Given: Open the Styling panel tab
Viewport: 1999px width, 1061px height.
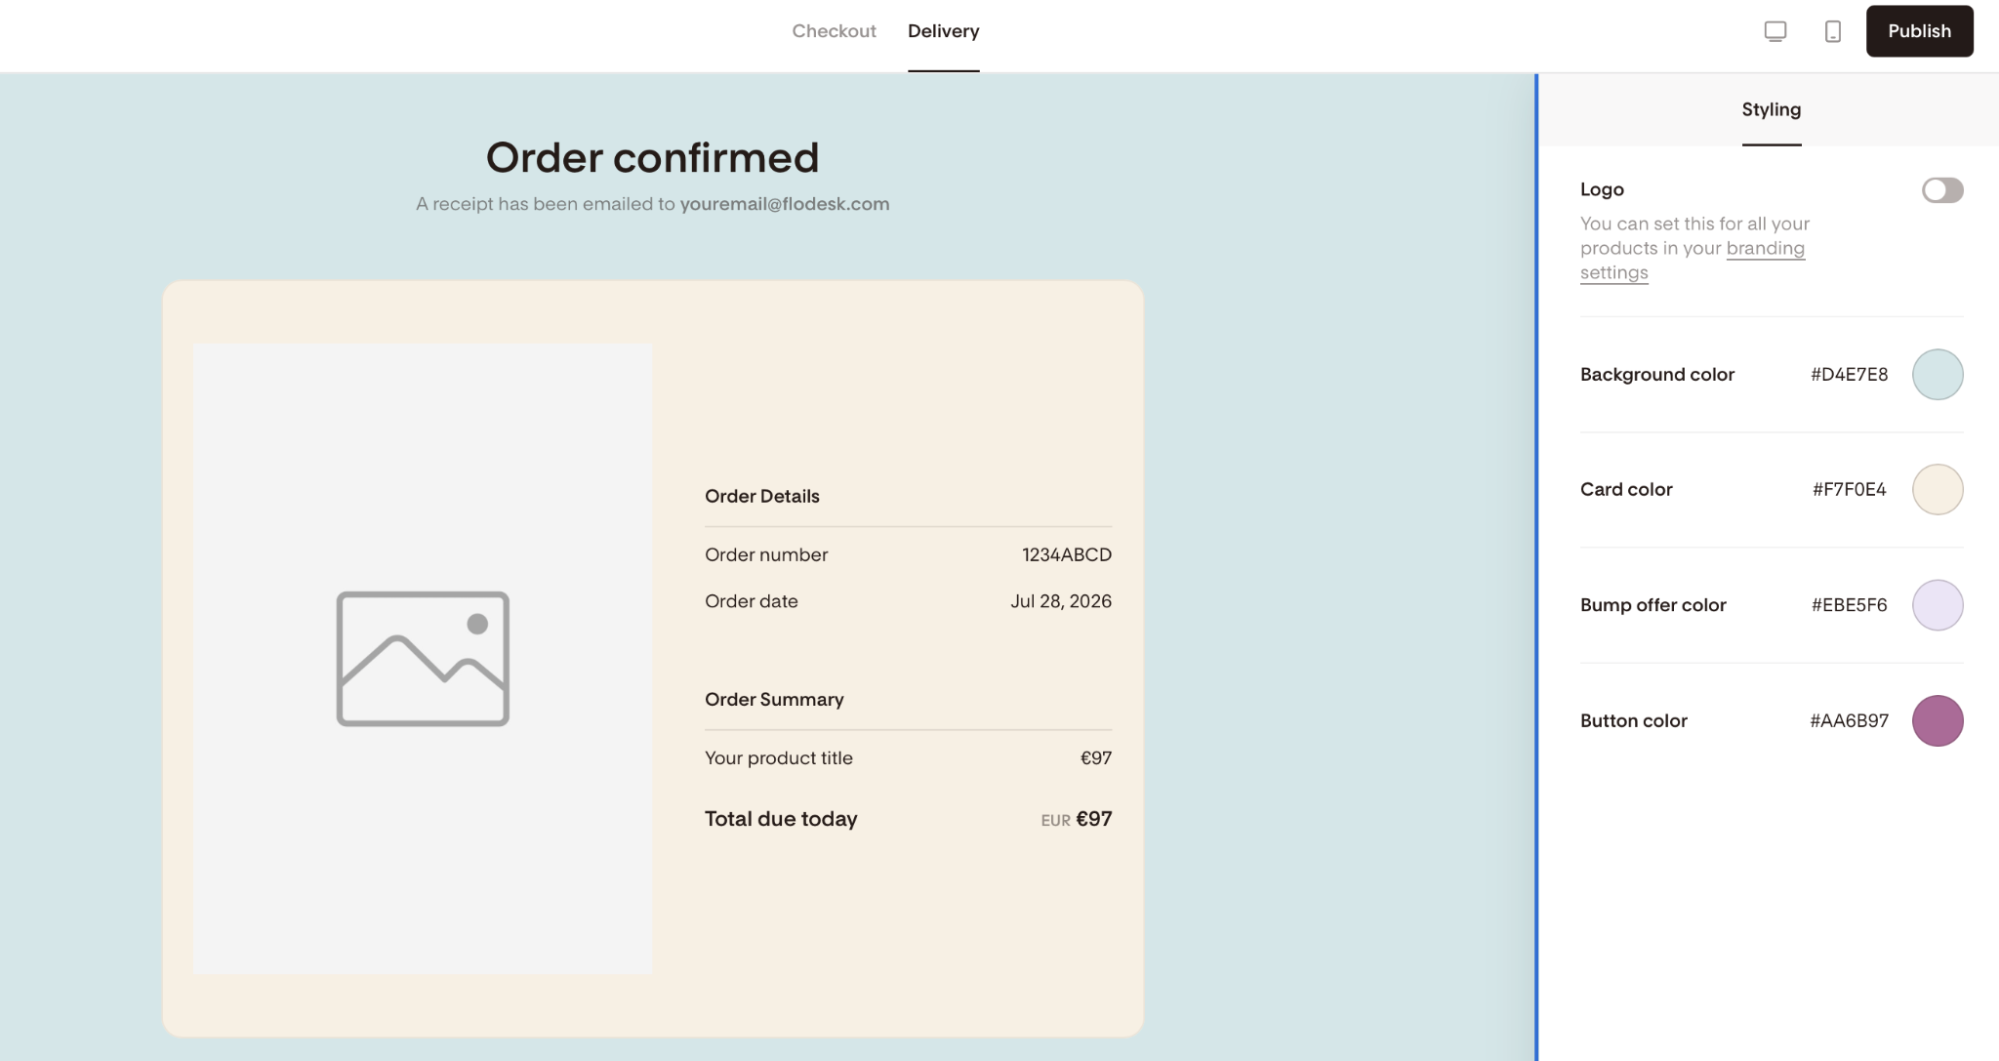Looking at the screenshot, I should coord(1771,110).
